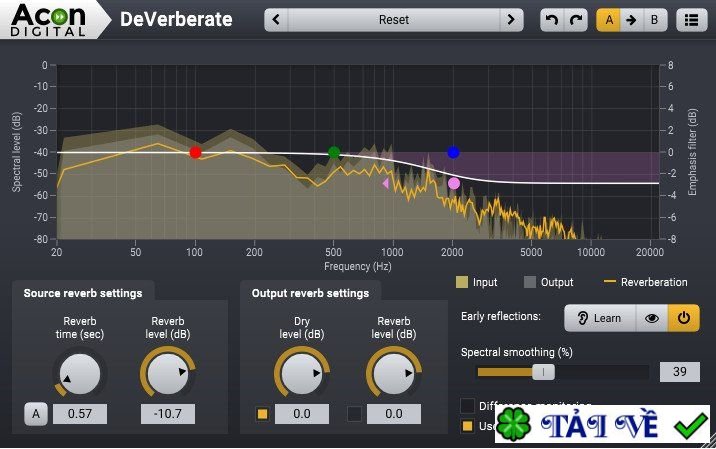Open the plugin menu list icon
This screenshot has height=449, width=716.
(691, 20)
